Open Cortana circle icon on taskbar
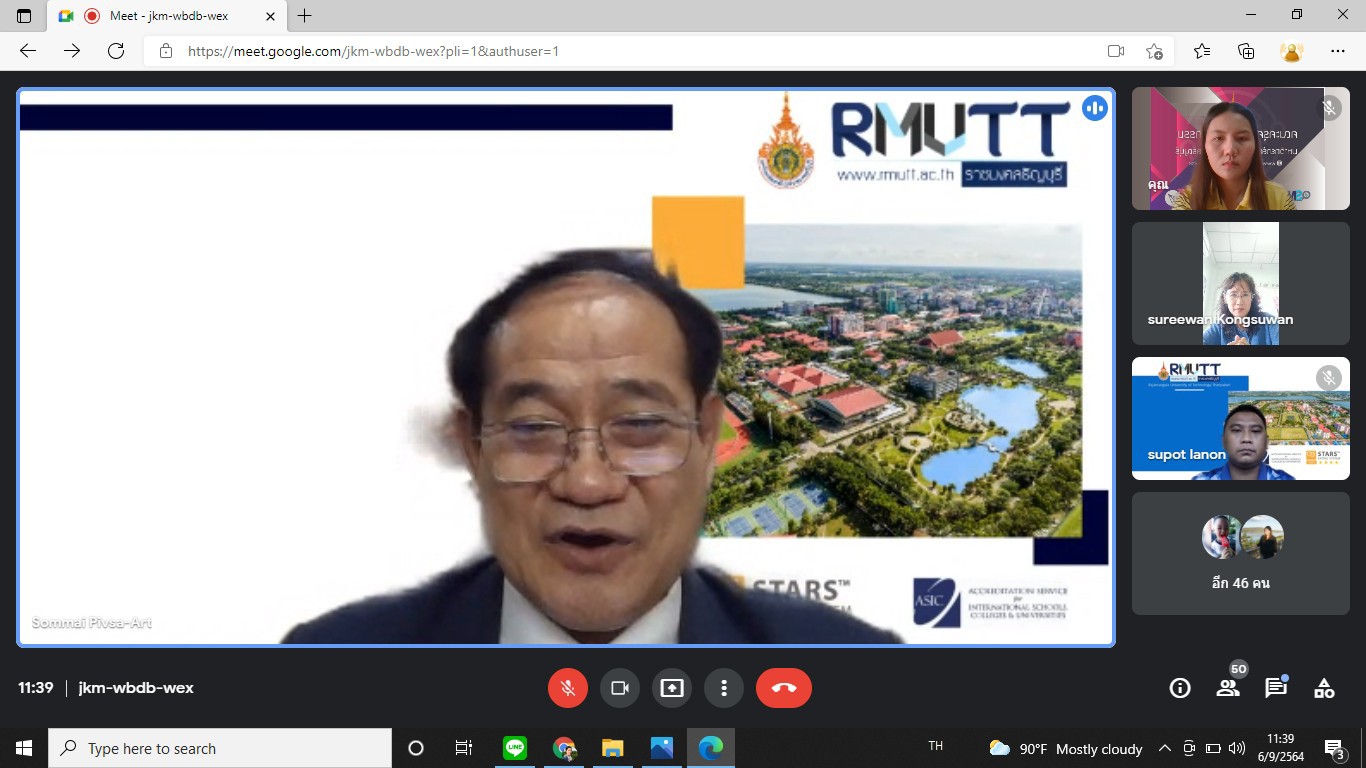The width and height of the screenshot is (1366, 768). click(x=416, y=748)
